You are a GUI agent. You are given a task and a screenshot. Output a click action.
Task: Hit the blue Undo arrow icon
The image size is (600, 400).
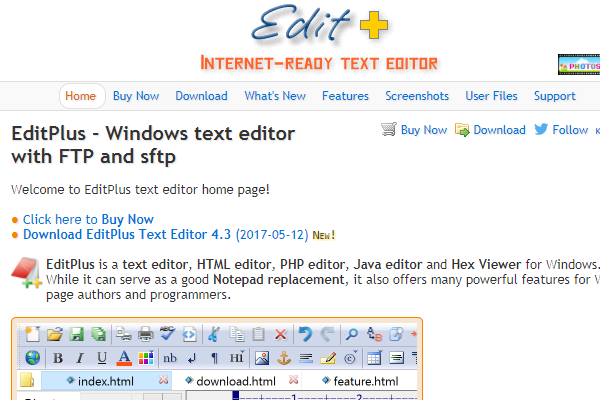click(x=306, y=334)
